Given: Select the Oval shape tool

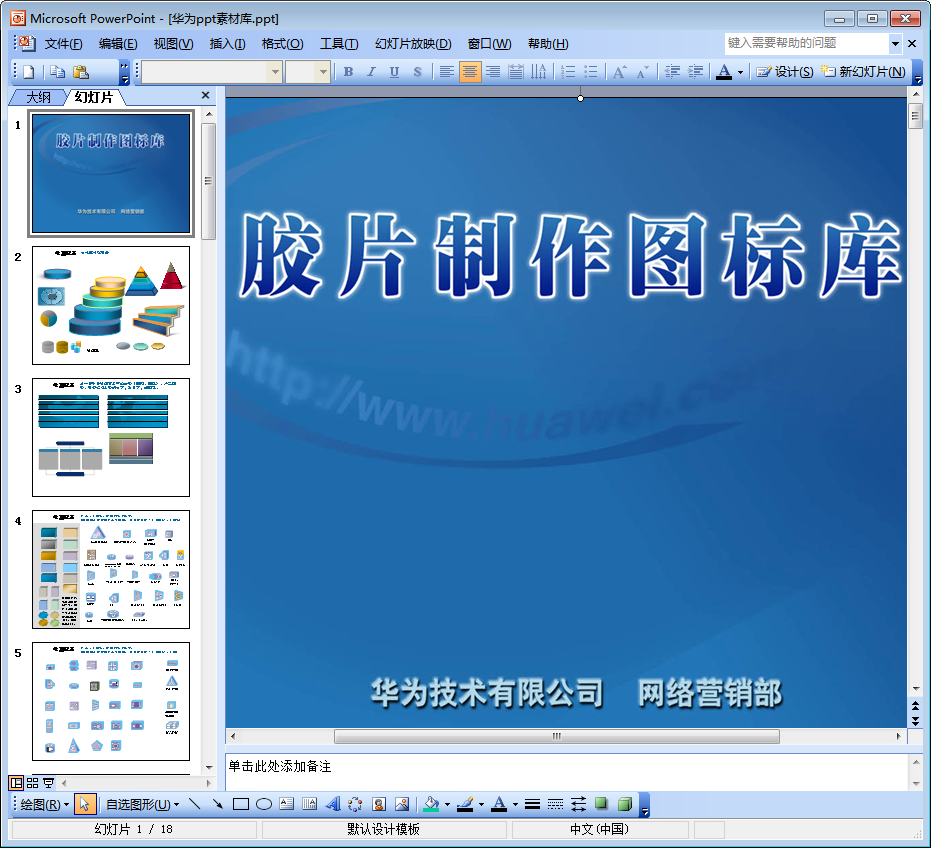Looking at the screenshot, I should click(x=264, y=804).
